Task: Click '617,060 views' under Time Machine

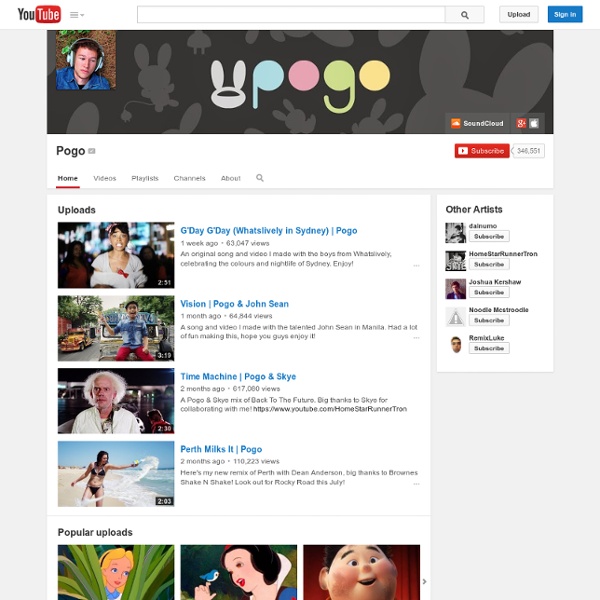Action: click(256, 388)
